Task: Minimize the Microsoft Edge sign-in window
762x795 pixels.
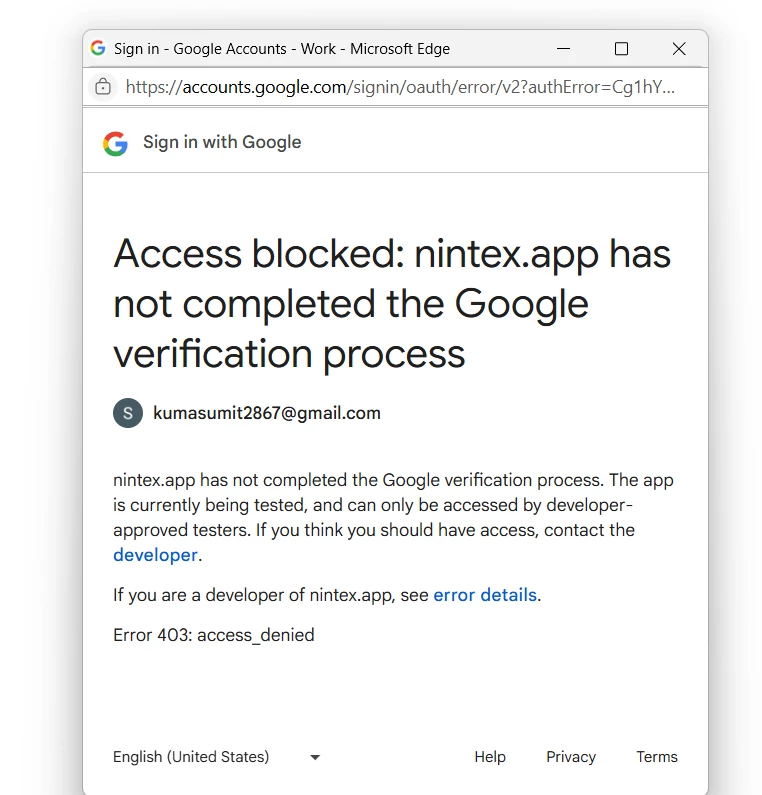Action: tap(563, 49)
